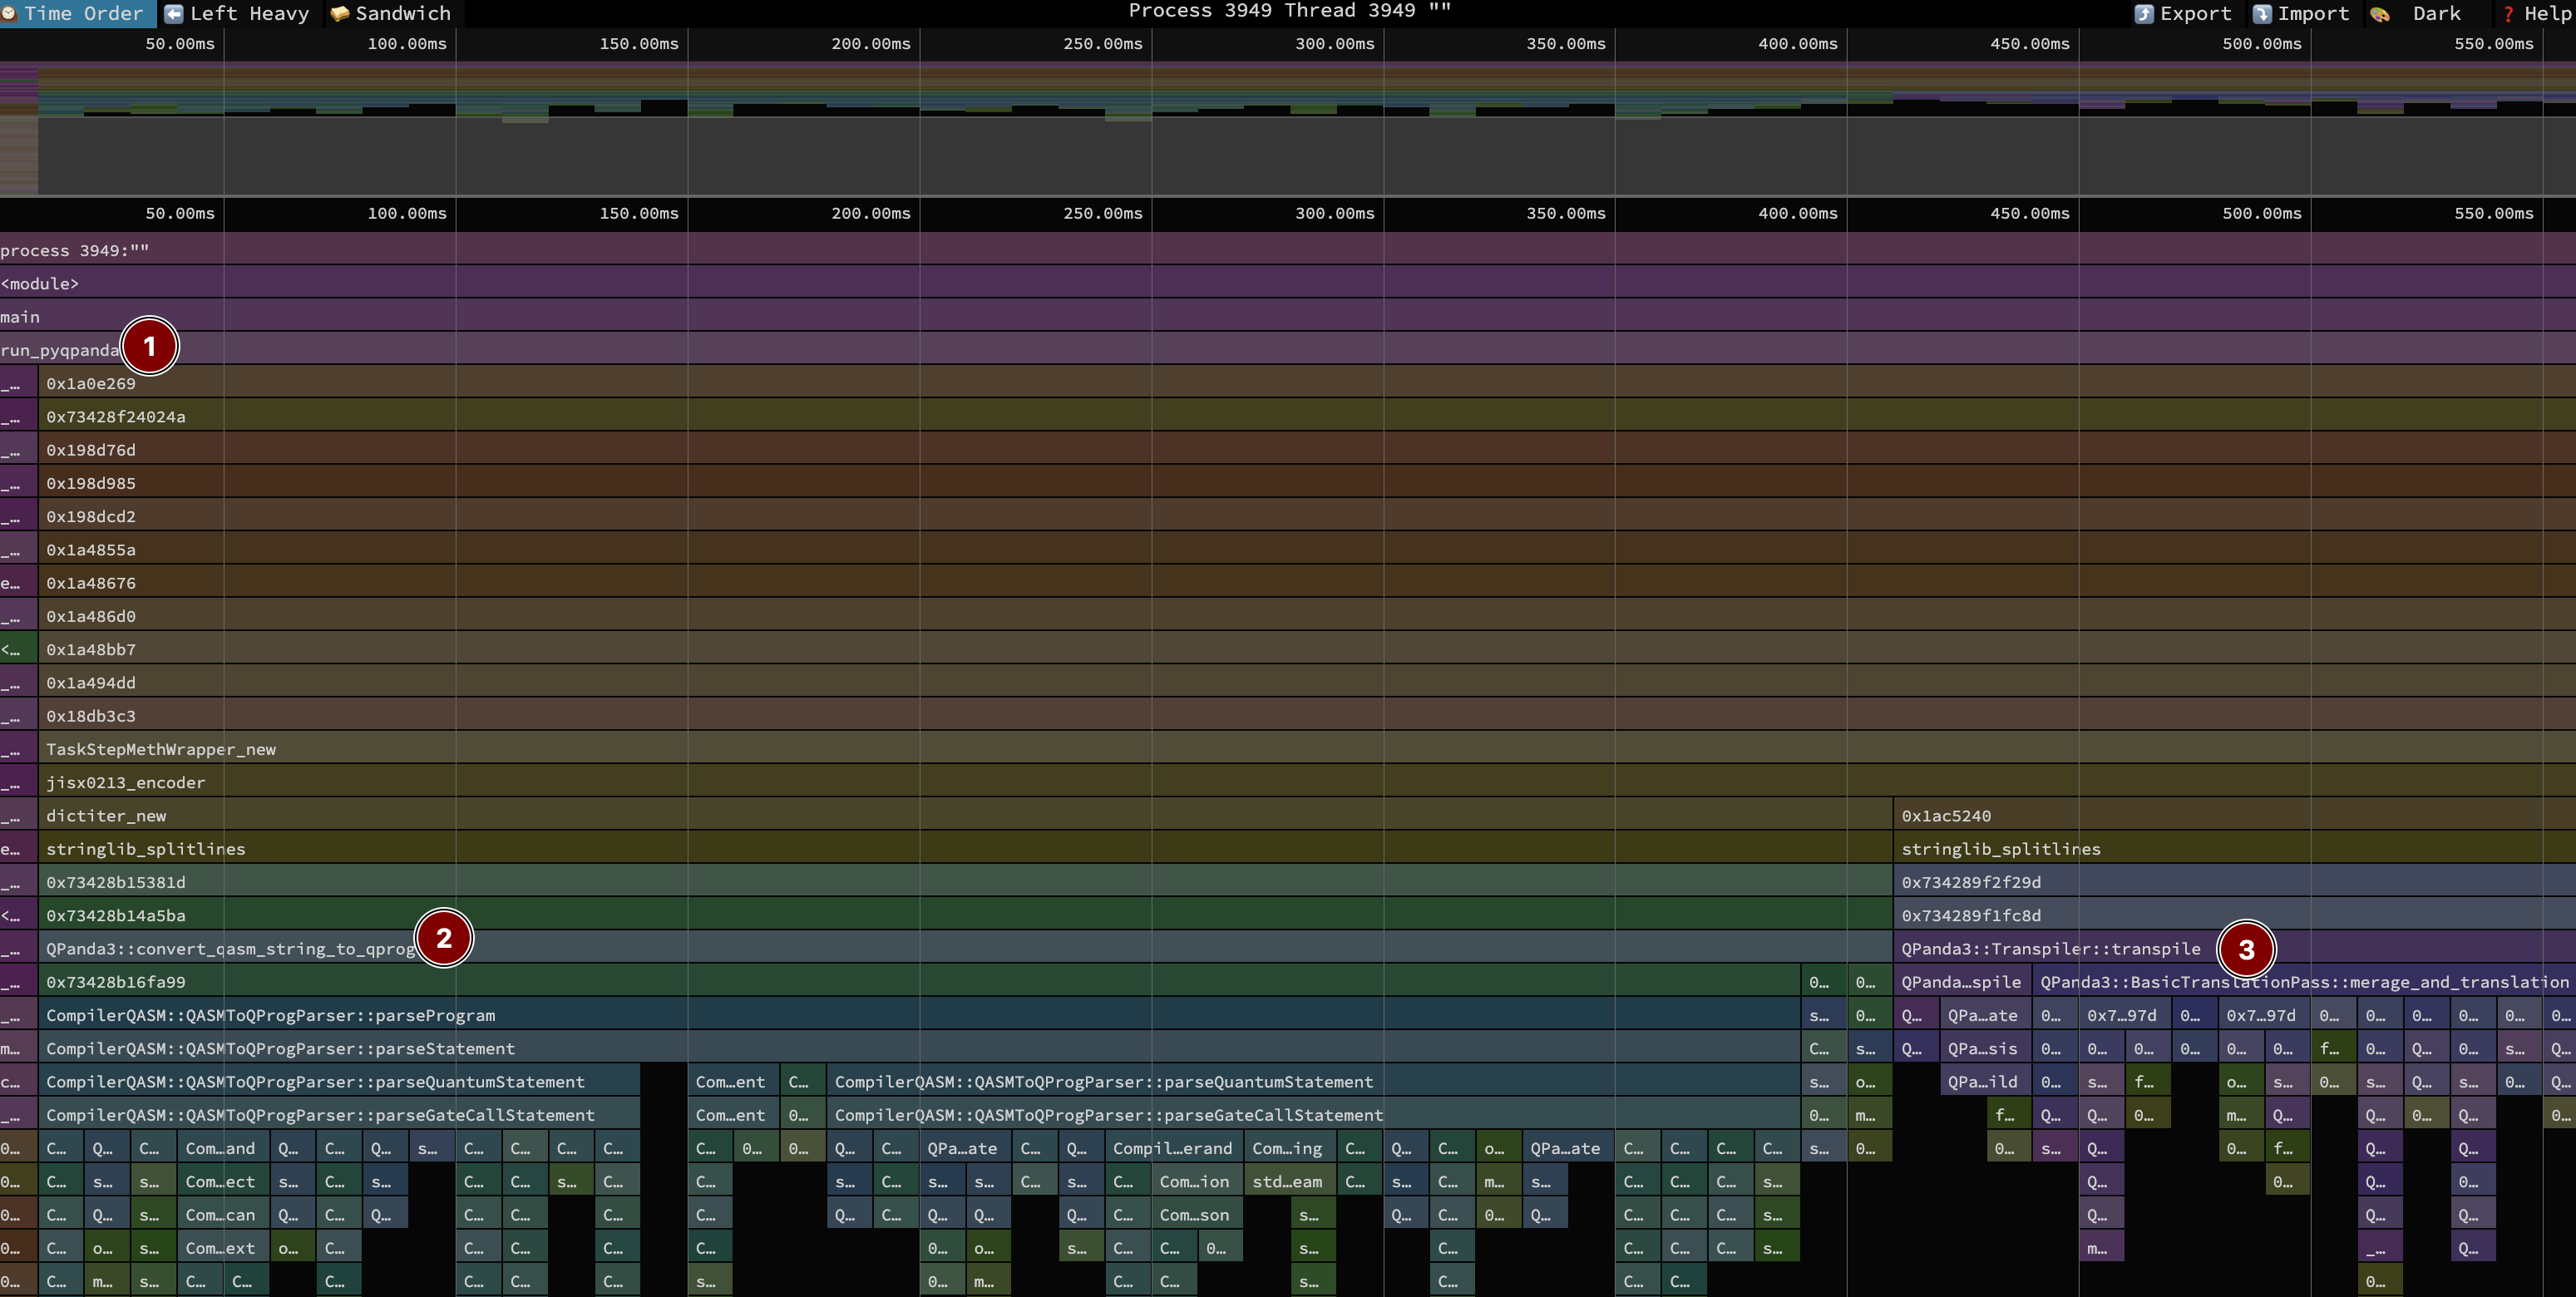Select the run_pyqpanda frame

60,350
